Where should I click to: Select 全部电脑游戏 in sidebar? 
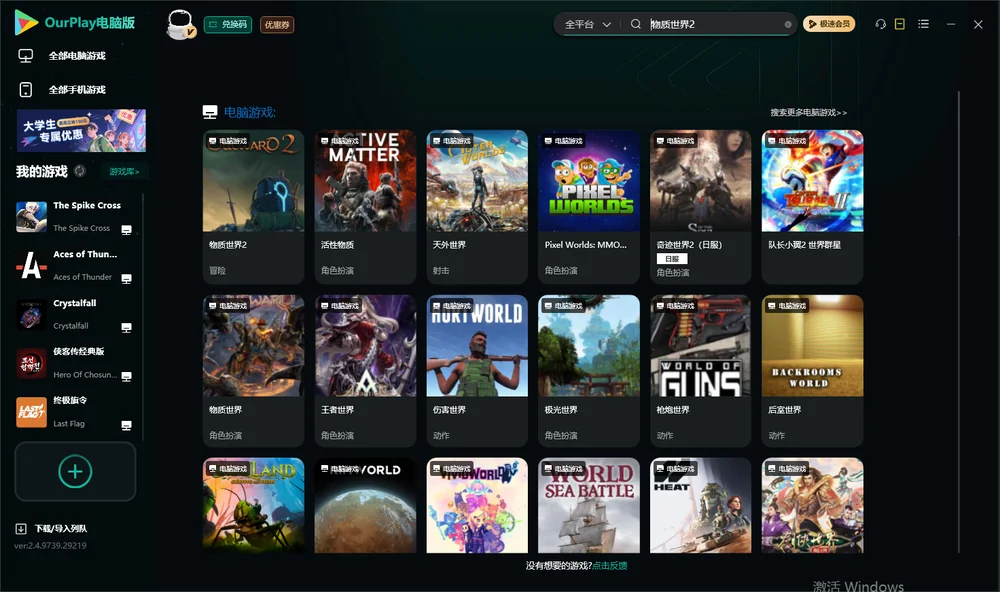tap(77, 56)
